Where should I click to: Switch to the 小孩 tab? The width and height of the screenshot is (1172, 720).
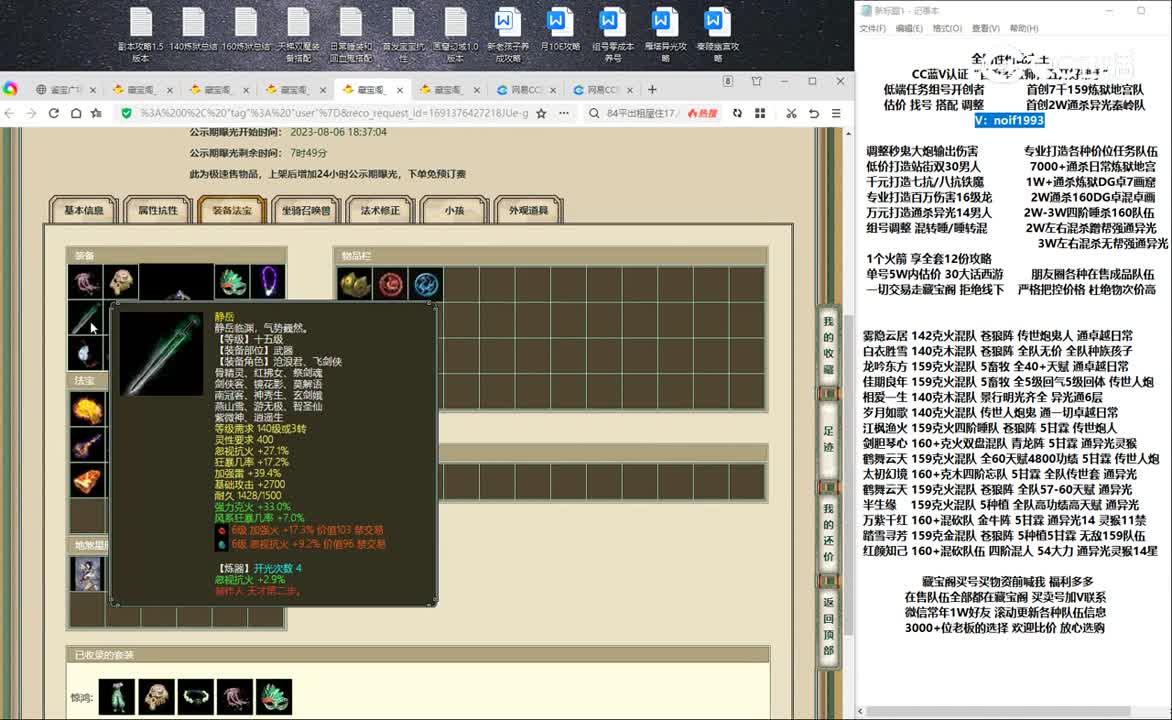[454, 210]
